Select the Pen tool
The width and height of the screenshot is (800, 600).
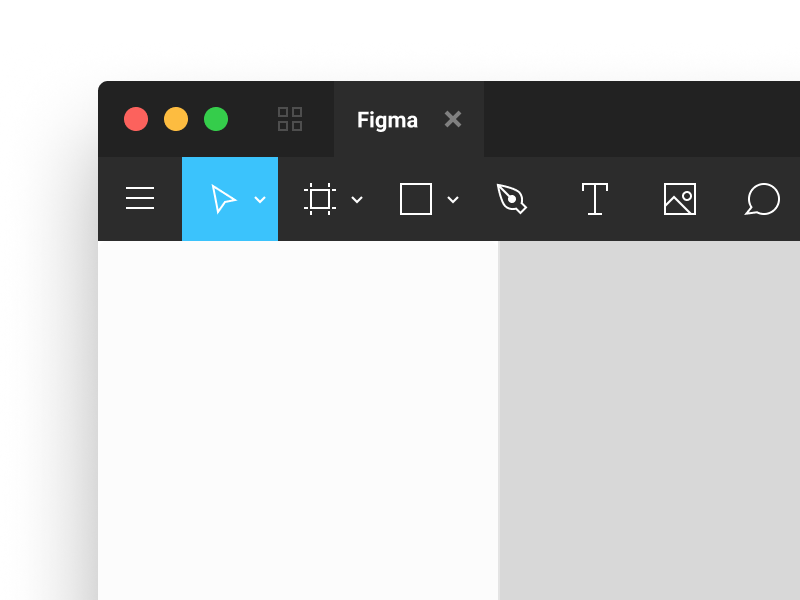pyautogui.click(x=511, y=199)
